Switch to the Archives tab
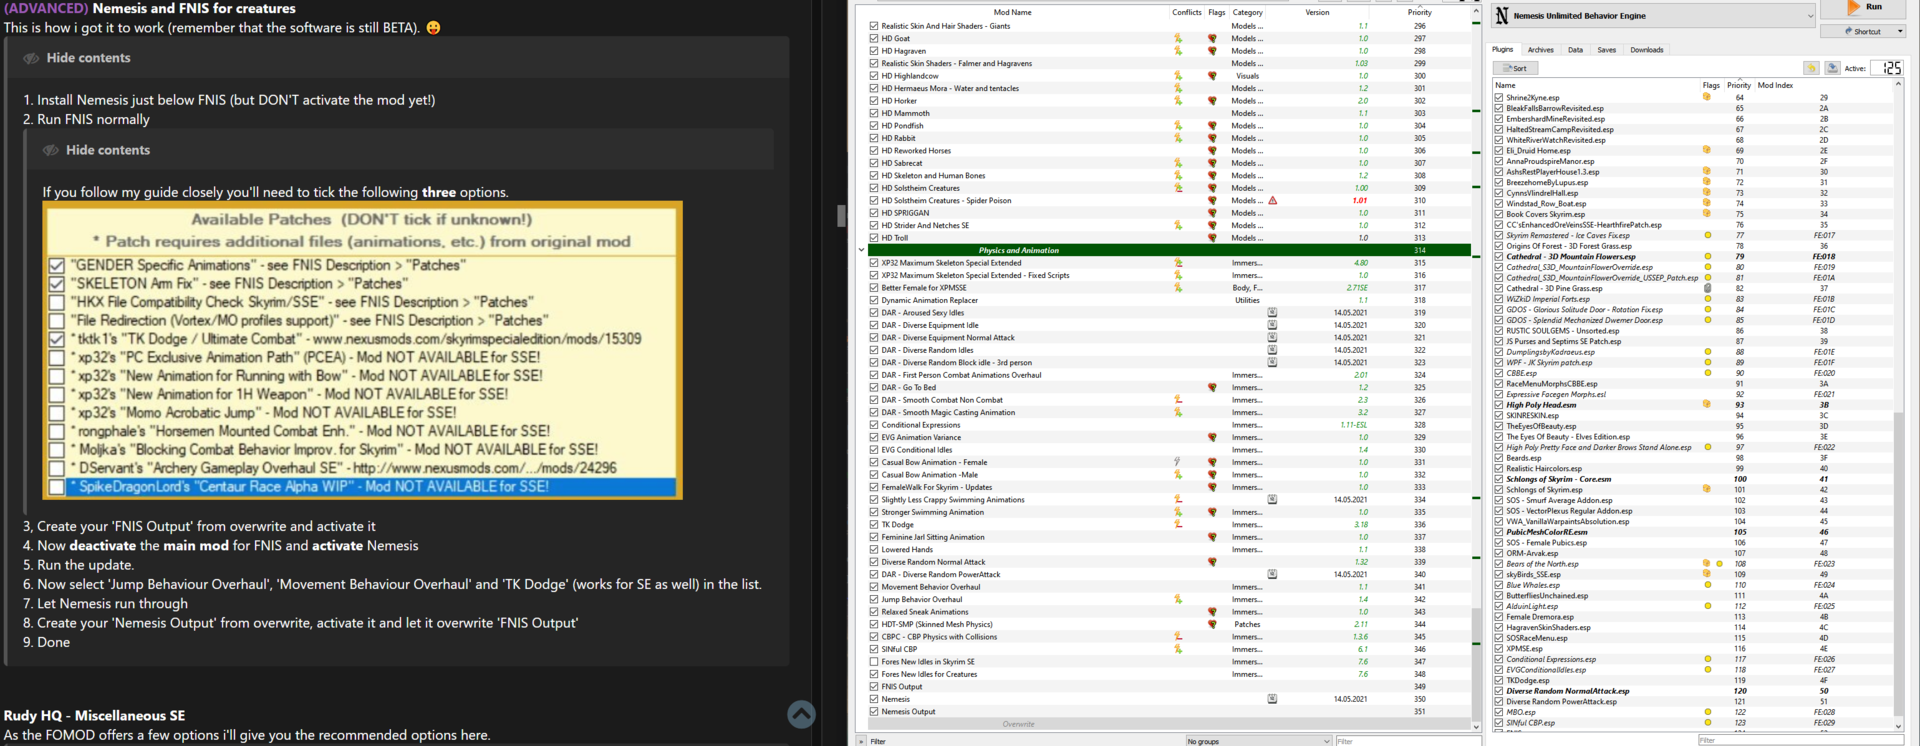The image size is (1920, 746). click(1540, 49)
